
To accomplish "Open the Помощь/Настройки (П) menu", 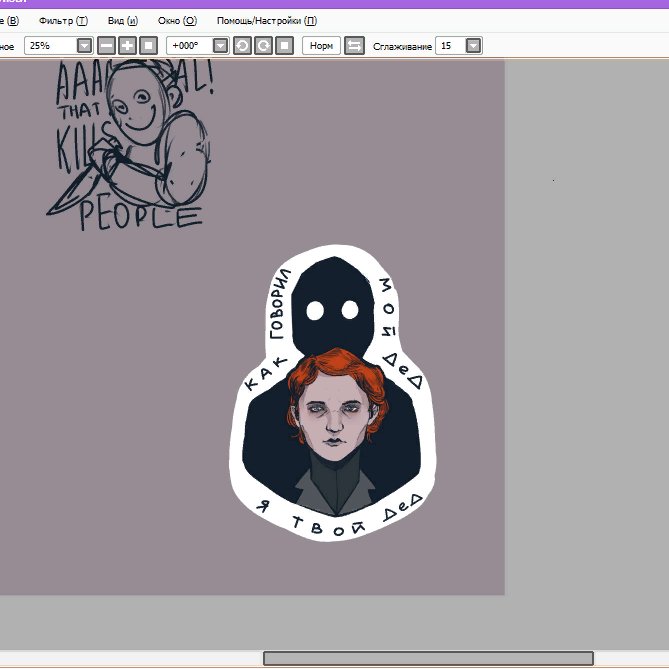I will tap(267, 21).
